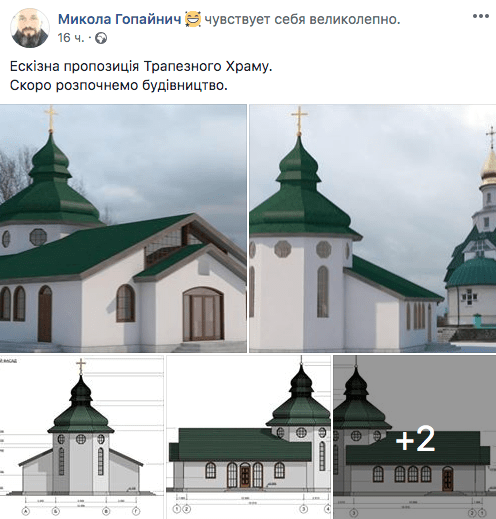Click axis marker А on facade drawing

pyautogui.click(x=26, y=511)
